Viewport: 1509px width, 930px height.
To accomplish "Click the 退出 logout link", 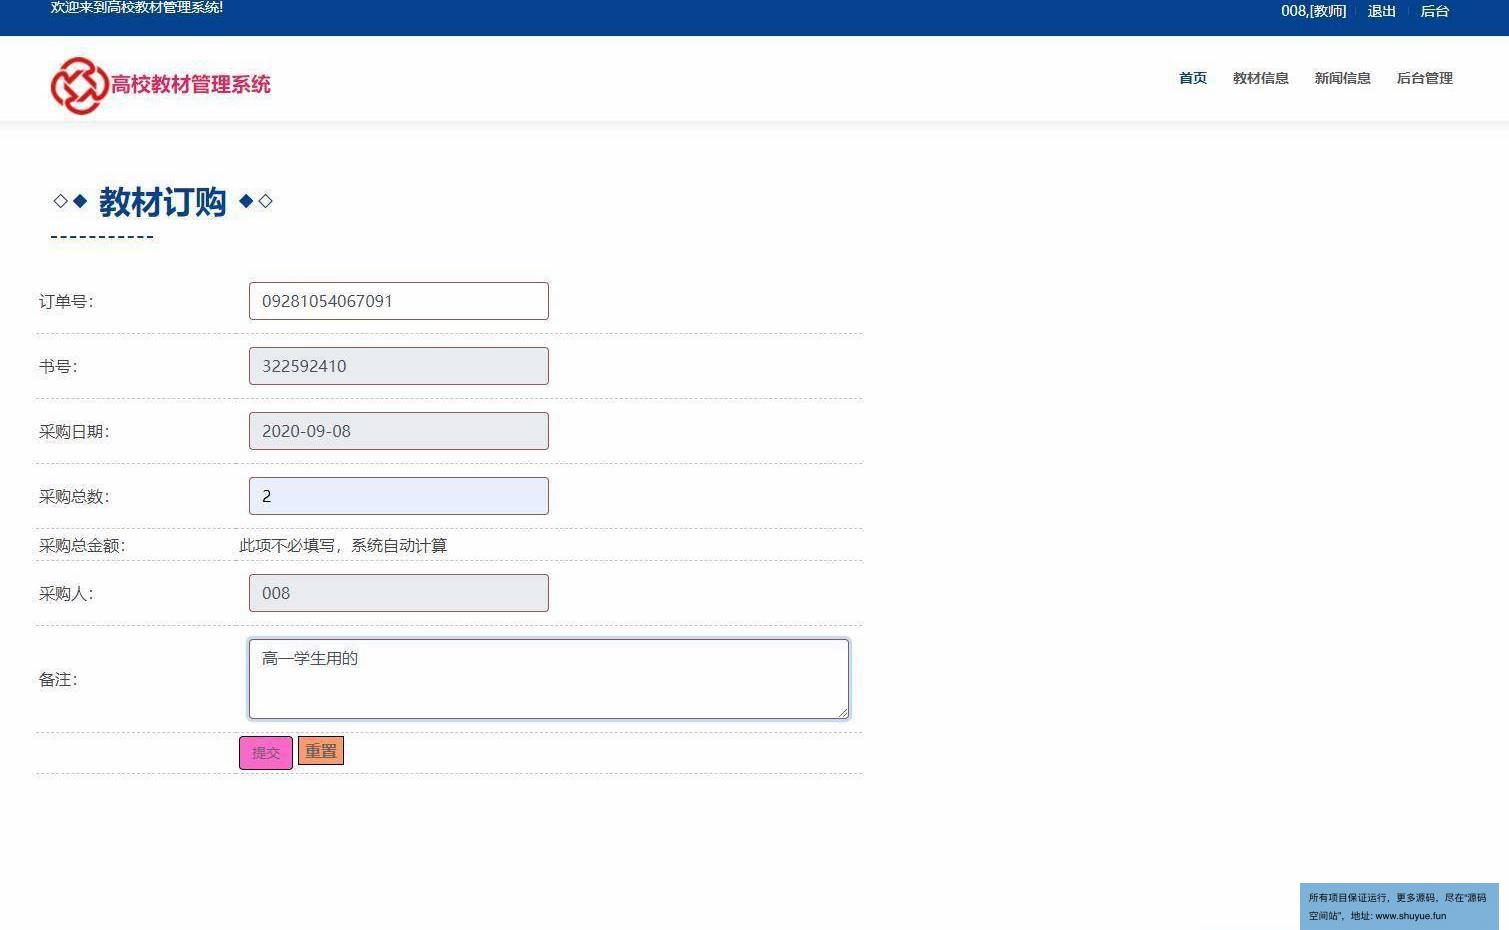I will click(1381, 11).
